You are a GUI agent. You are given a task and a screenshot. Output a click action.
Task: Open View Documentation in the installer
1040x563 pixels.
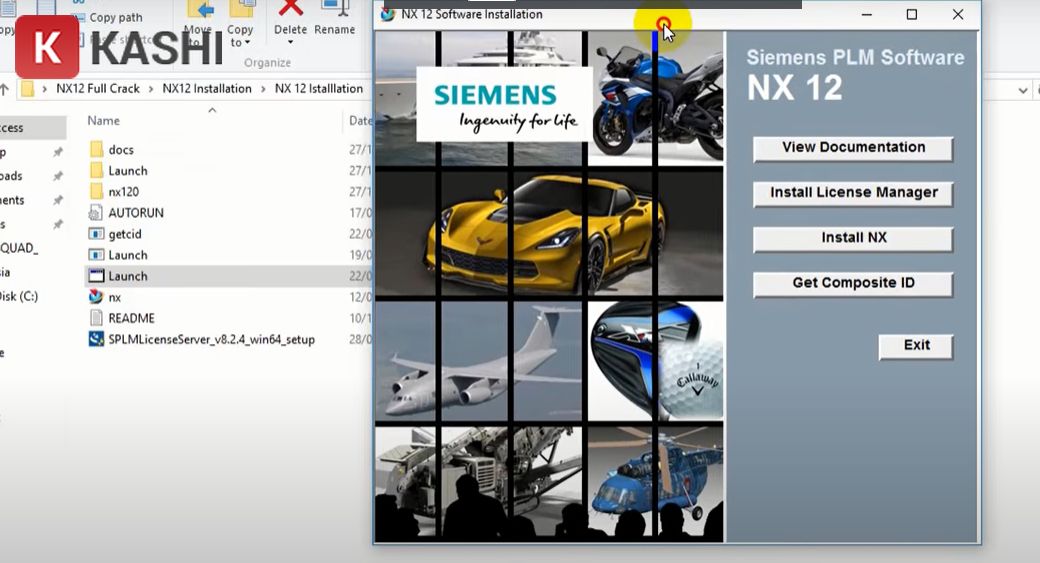tap(853, 148)
